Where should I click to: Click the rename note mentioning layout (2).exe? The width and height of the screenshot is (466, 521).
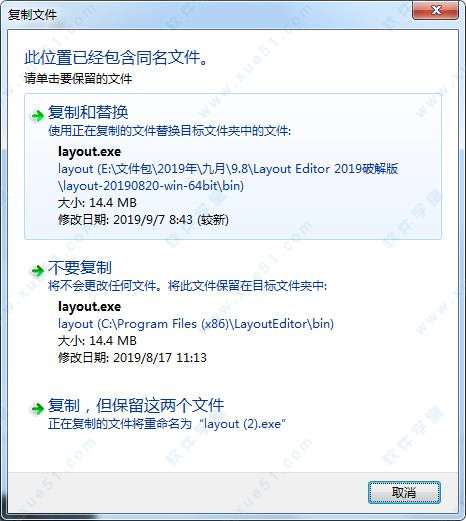pyautogui.click(x=167, y=424)
